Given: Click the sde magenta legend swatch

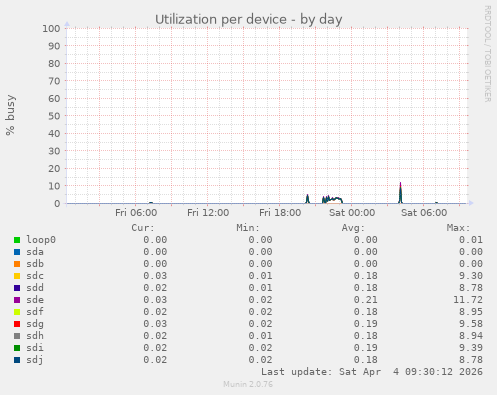Looking at the screenshot, I should tap(17, 300).
